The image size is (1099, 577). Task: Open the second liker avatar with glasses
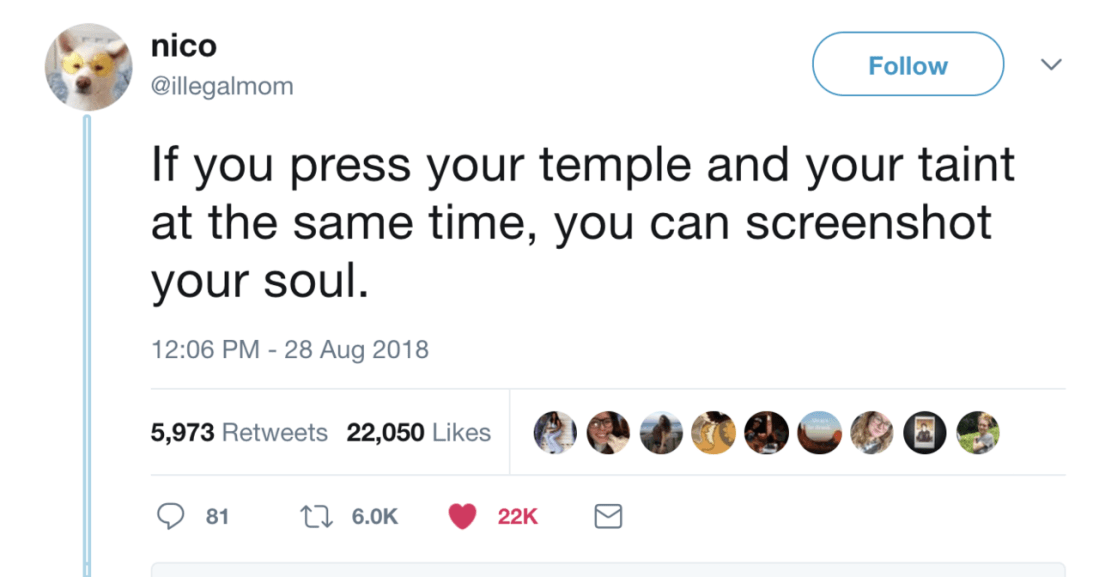click(607, 433)
